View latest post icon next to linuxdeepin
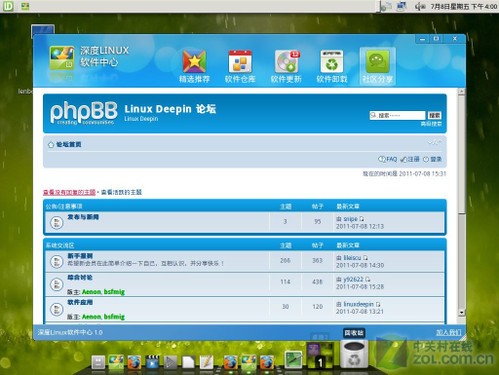The width and height of the screenshot is (499, 375). tap(378, 304)
